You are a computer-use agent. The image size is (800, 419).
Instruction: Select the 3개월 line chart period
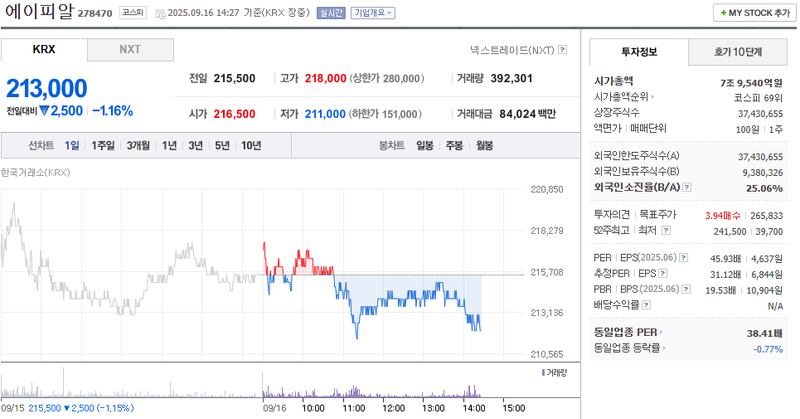pyautogui.click(x=138, y=146)
